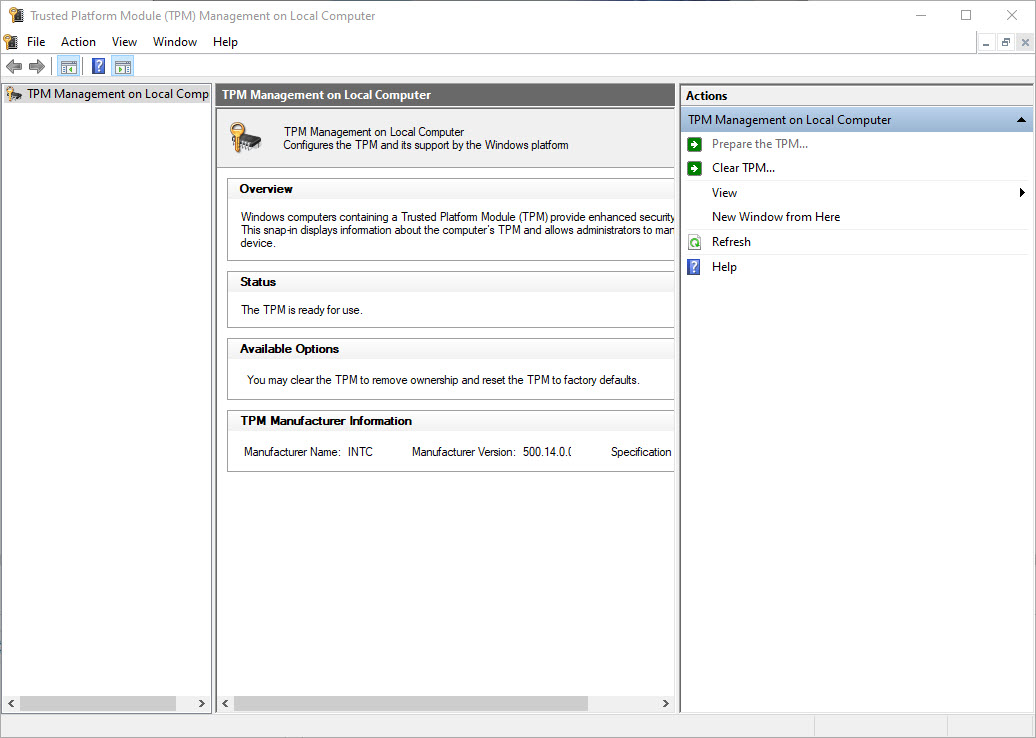The image size is (1036, 738).
Task: Click the submenu arrow next to View
Action: (x=1022, y=193)
